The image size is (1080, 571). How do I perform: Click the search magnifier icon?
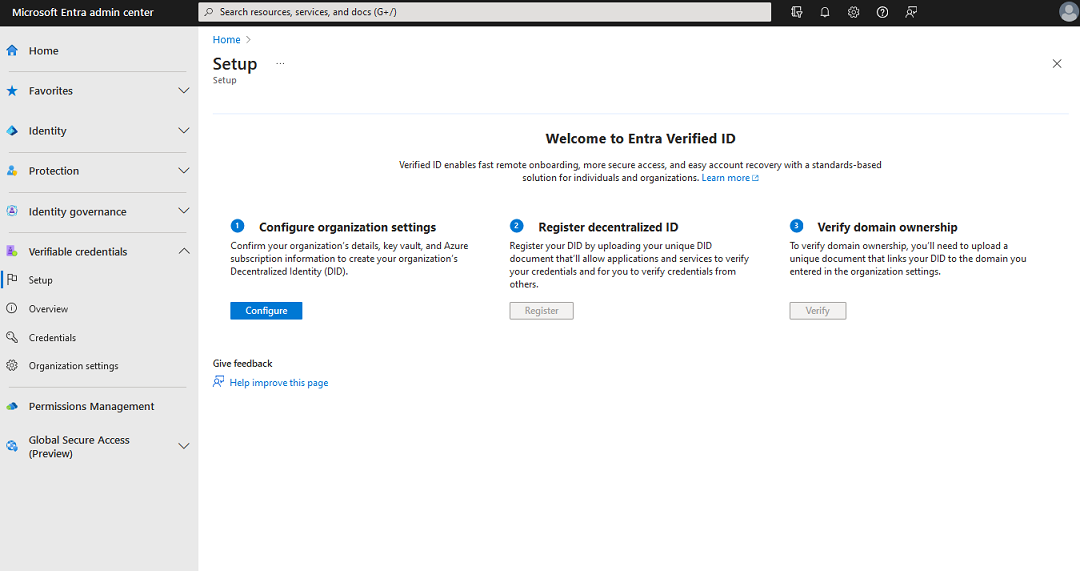point(209,12)
